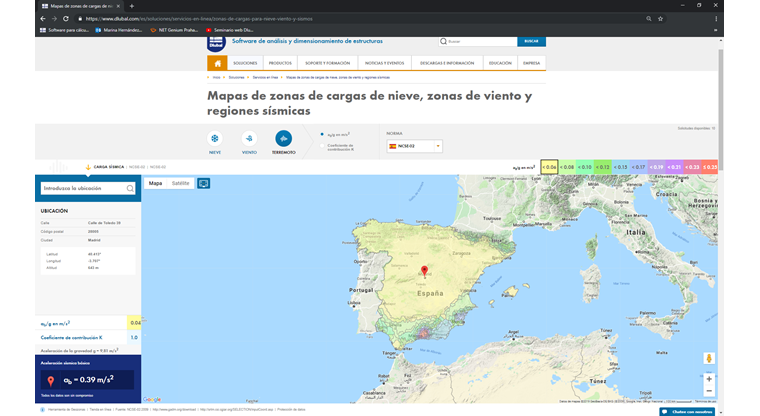Select ag/g en m/s² radio option
Image resolution: width=760 pixels, height=416 pixels.
point(322,134)
